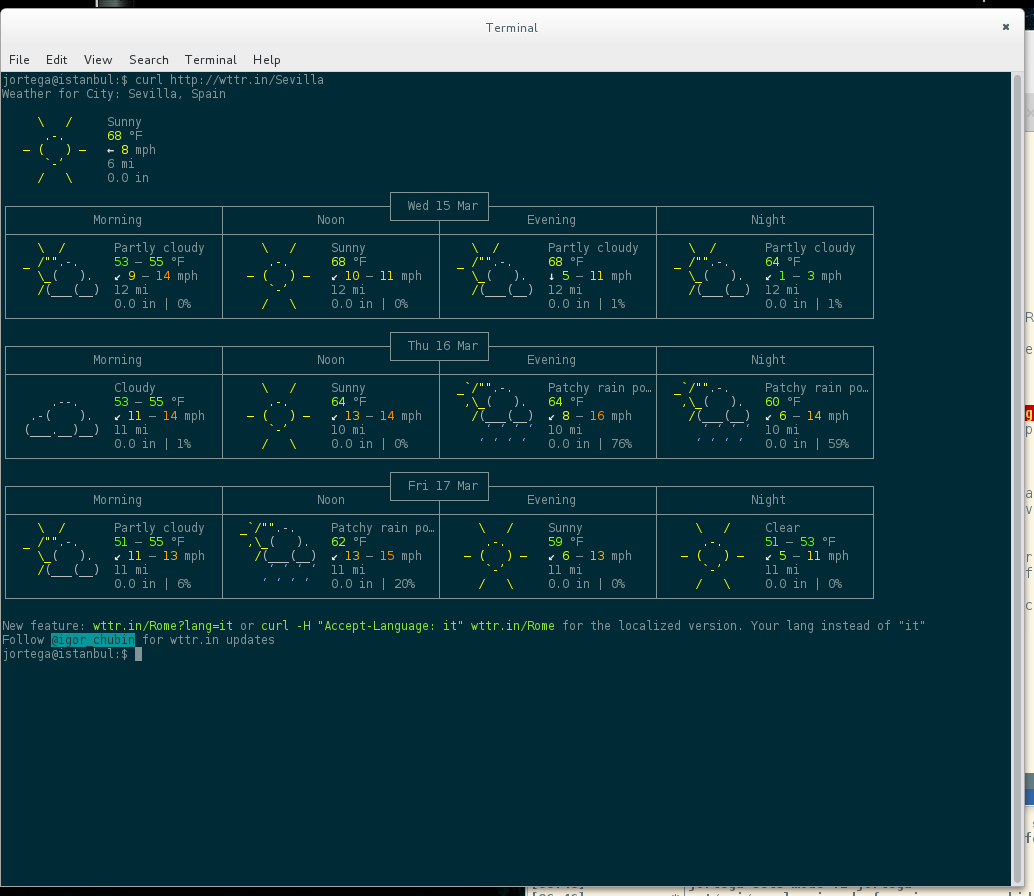1034x896 pixels.
Task: Click the terminal vertical scrollbar
Action: [x=1018, y=478]
